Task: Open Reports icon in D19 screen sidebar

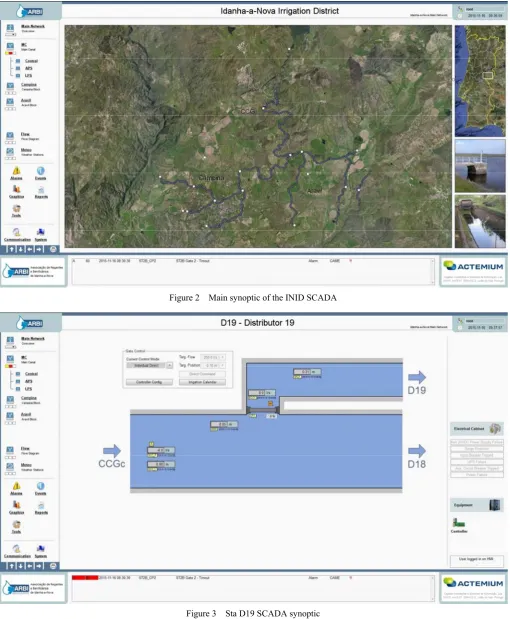Action: pyautogui.click(x=41, y=505)
